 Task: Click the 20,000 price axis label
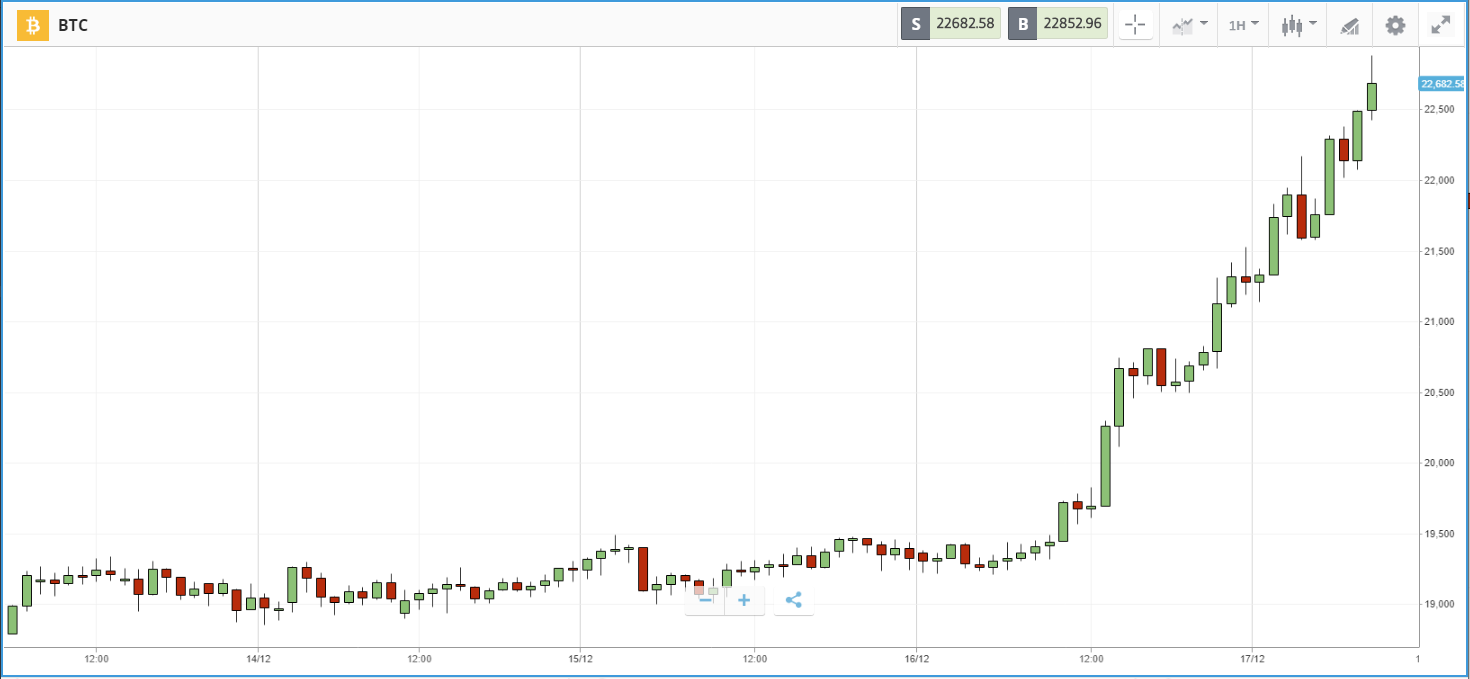pyautogui.click(x=1439, y=463)
